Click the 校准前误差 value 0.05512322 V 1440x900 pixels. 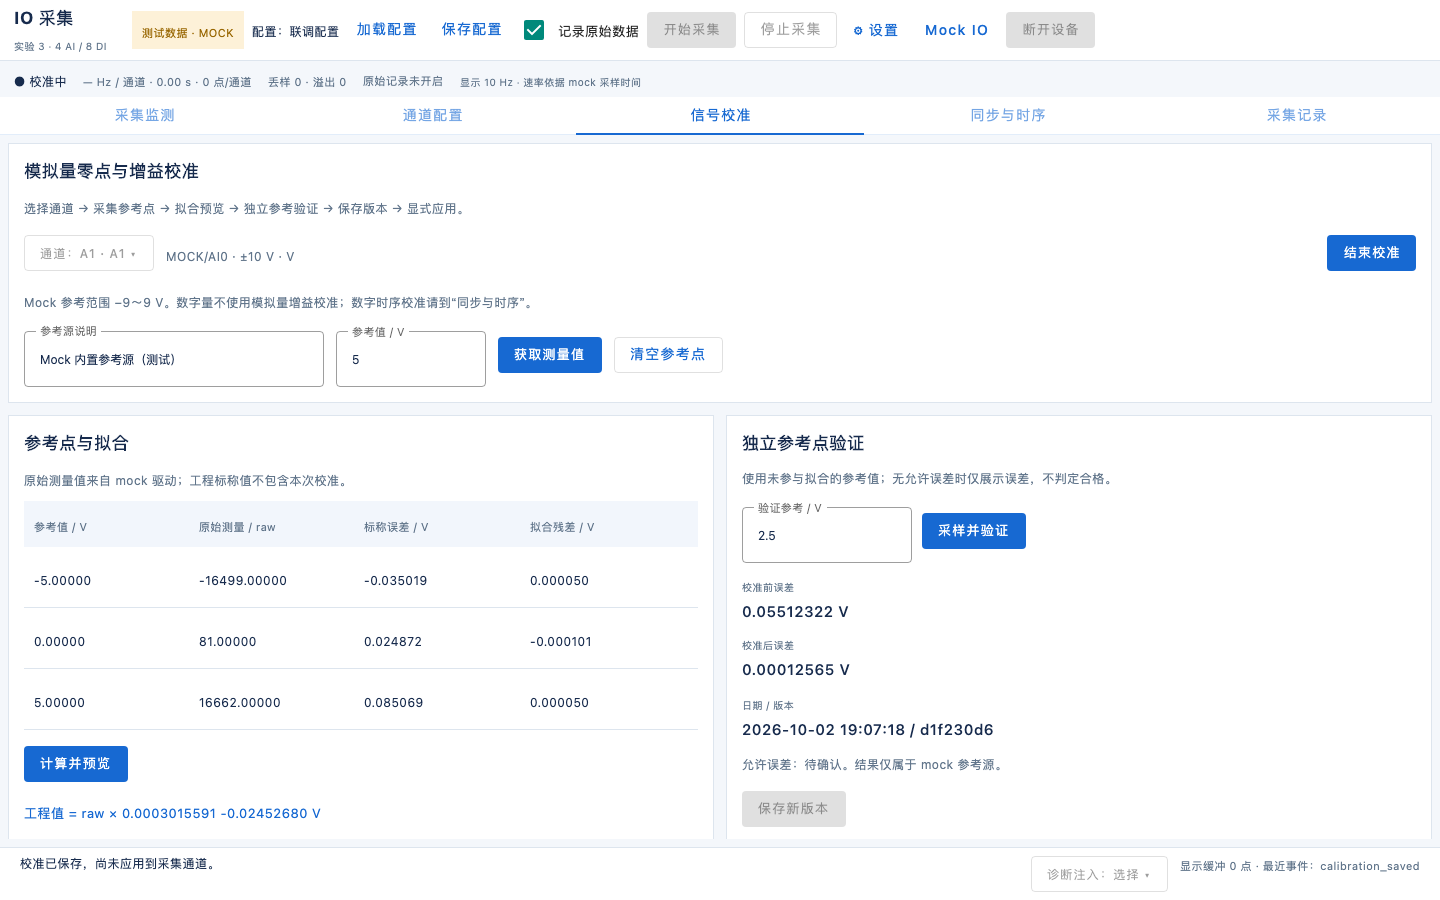(795, 612)
